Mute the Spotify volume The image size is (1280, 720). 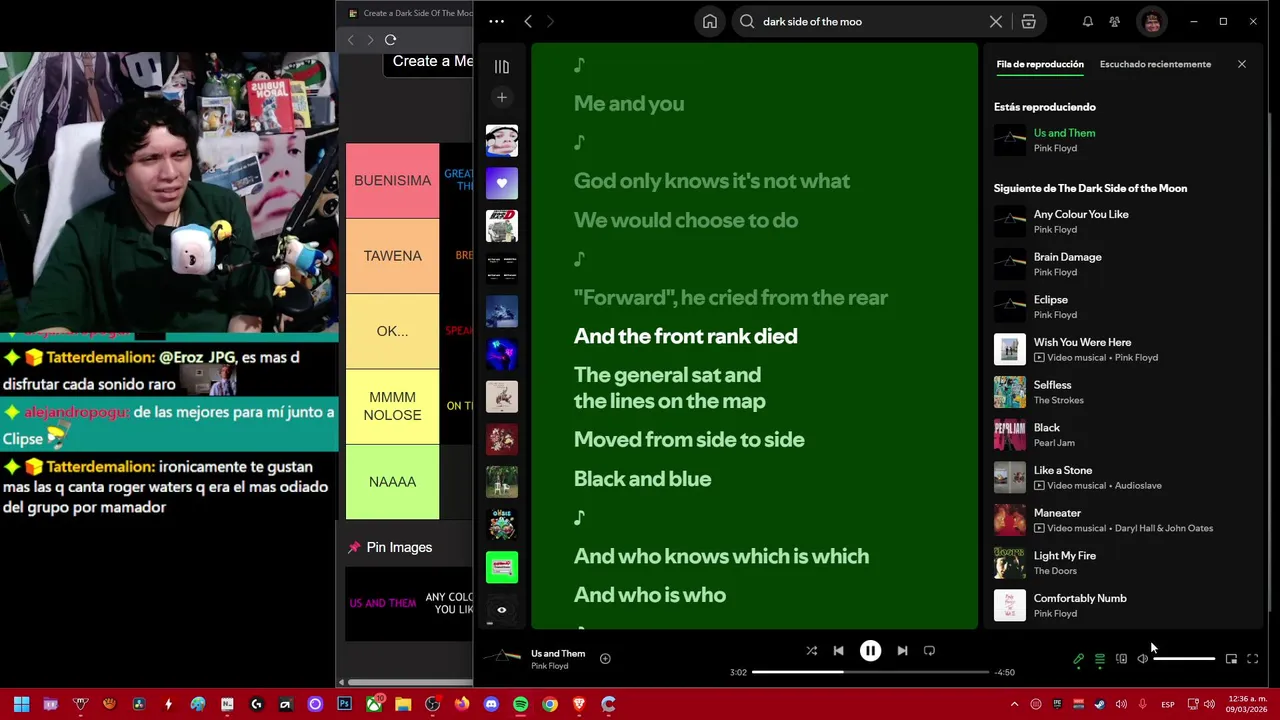tap(1142, 659)
